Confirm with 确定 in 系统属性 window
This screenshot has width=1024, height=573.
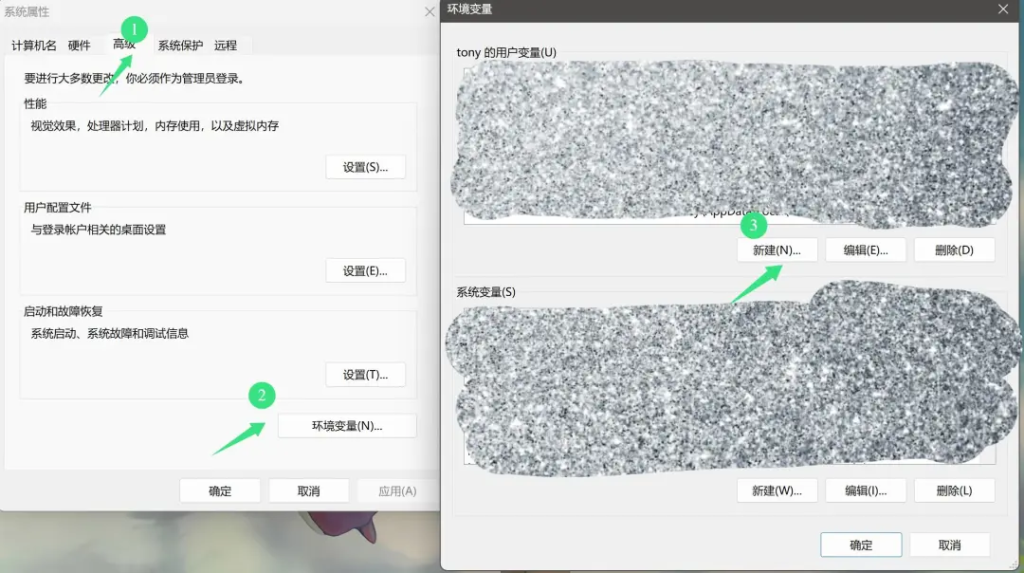click(220, 491)
